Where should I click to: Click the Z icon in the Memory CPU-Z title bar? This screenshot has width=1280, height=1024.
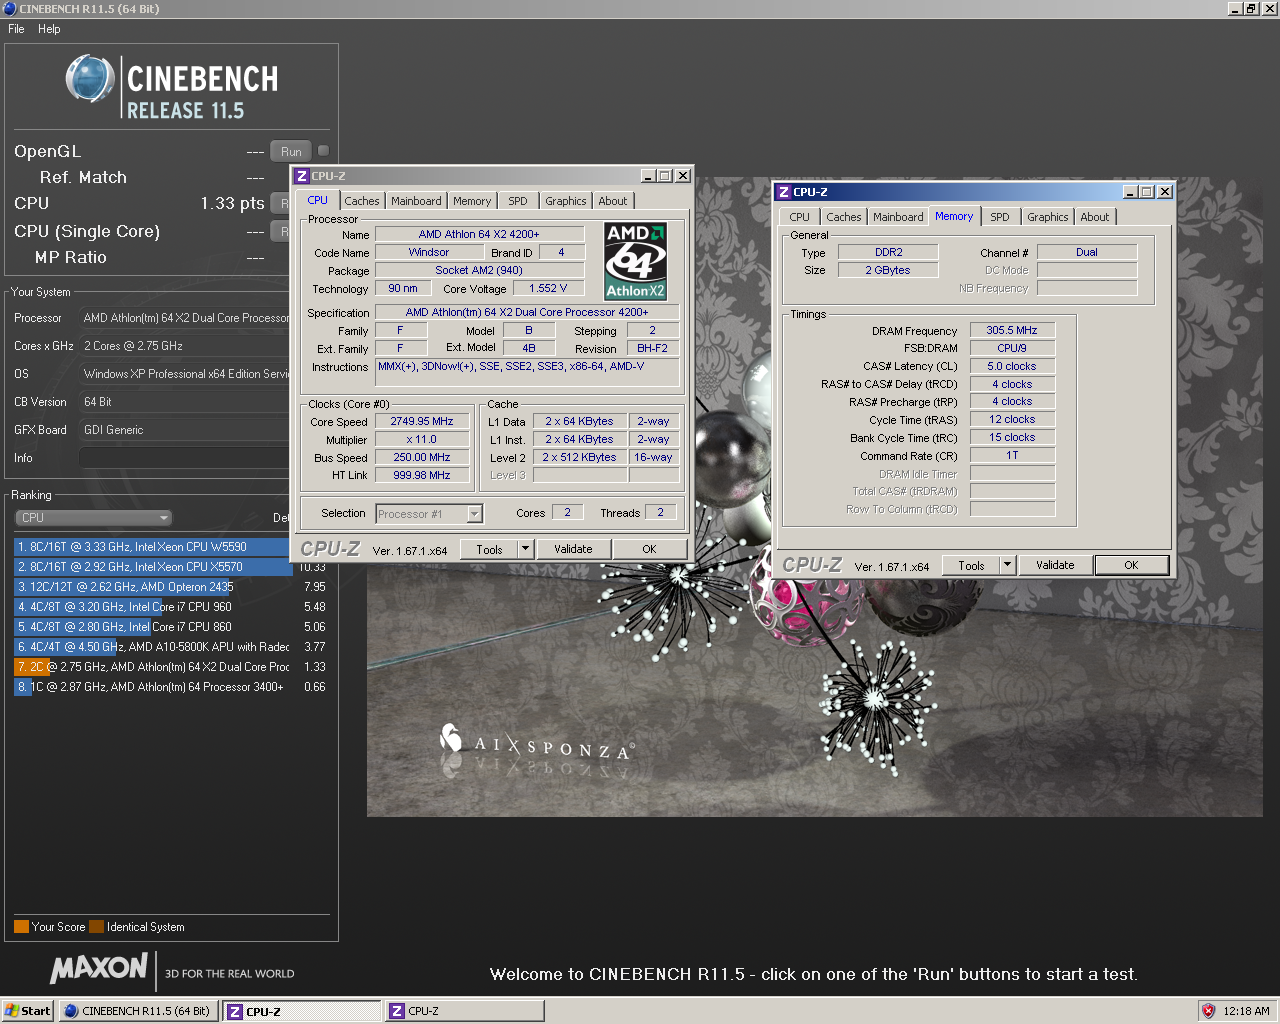(784, 192)
